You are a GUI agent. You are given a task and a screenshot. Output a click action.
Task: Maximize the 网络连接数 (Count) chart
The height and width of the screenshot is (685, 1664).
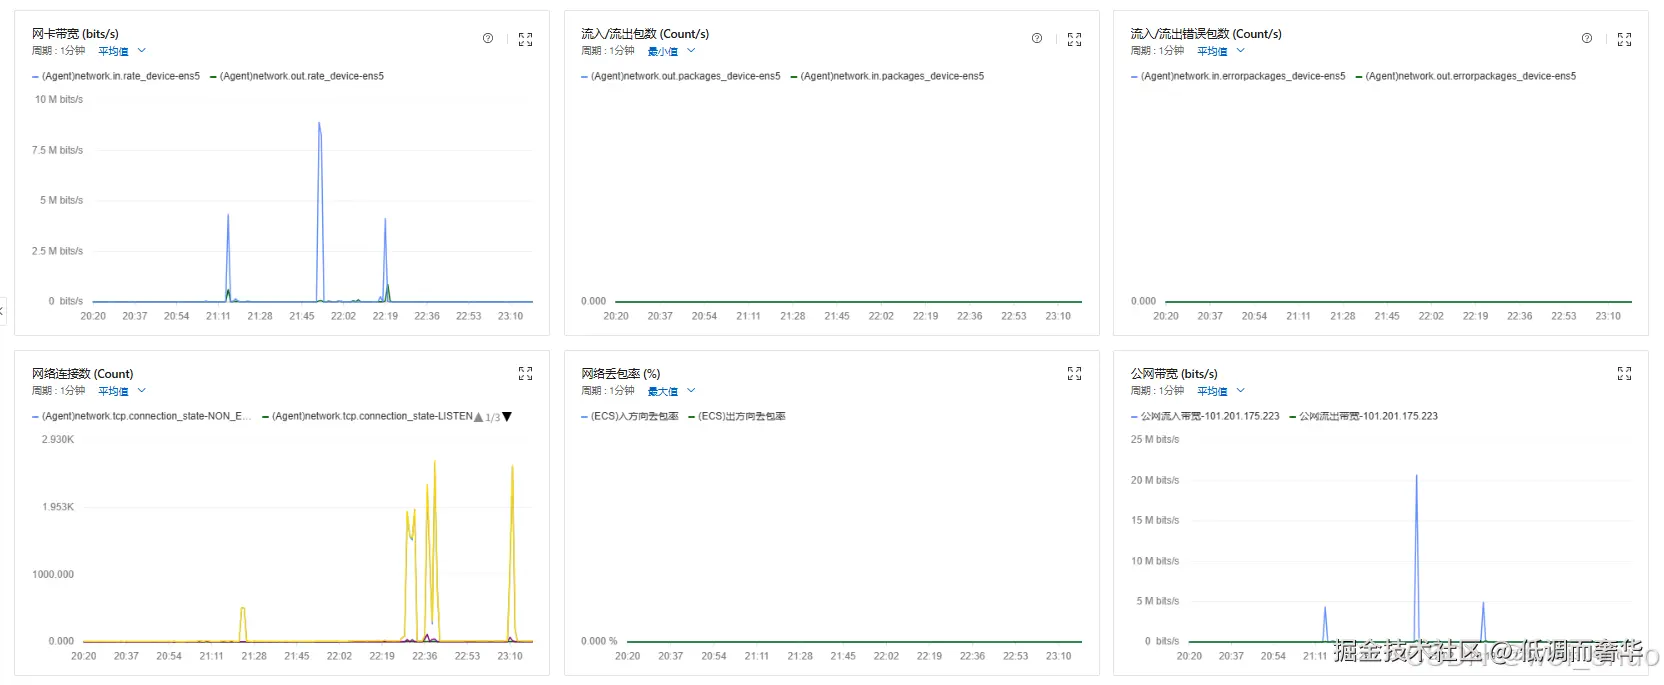pos(526,373)
